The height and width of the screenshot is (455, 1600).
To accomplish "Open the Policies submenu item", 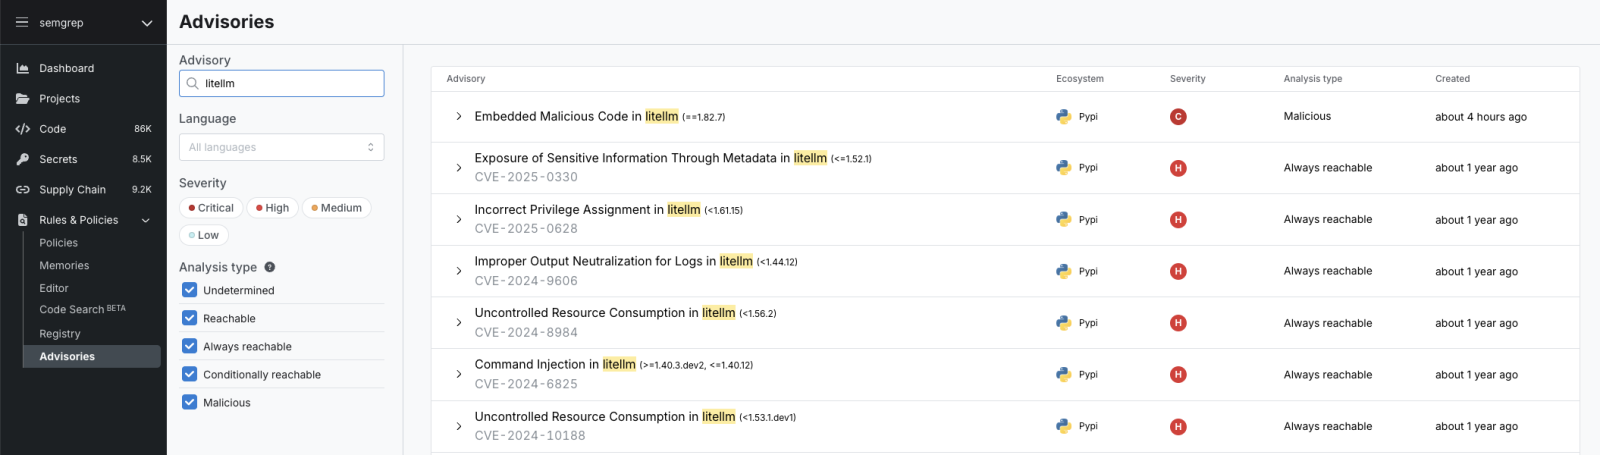I will point(58,243).
